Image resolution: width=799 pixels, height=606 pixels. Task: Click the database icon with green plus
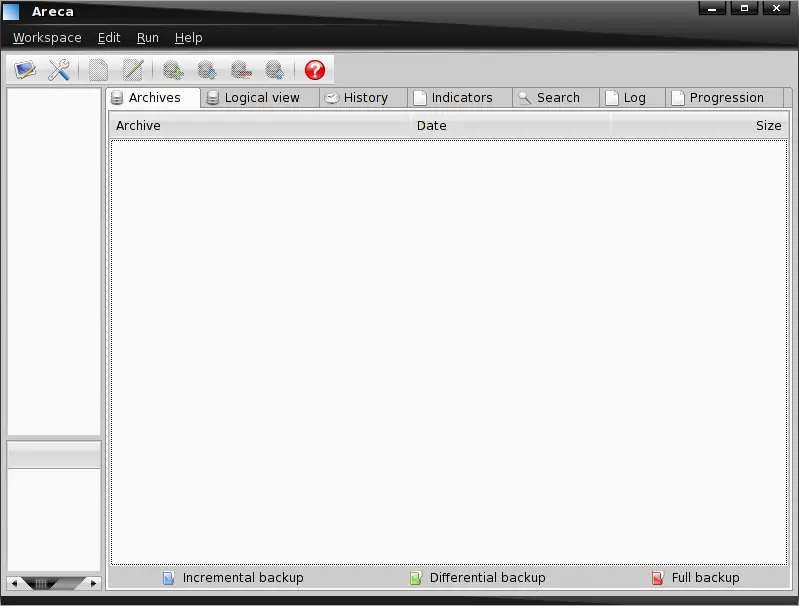173,70
